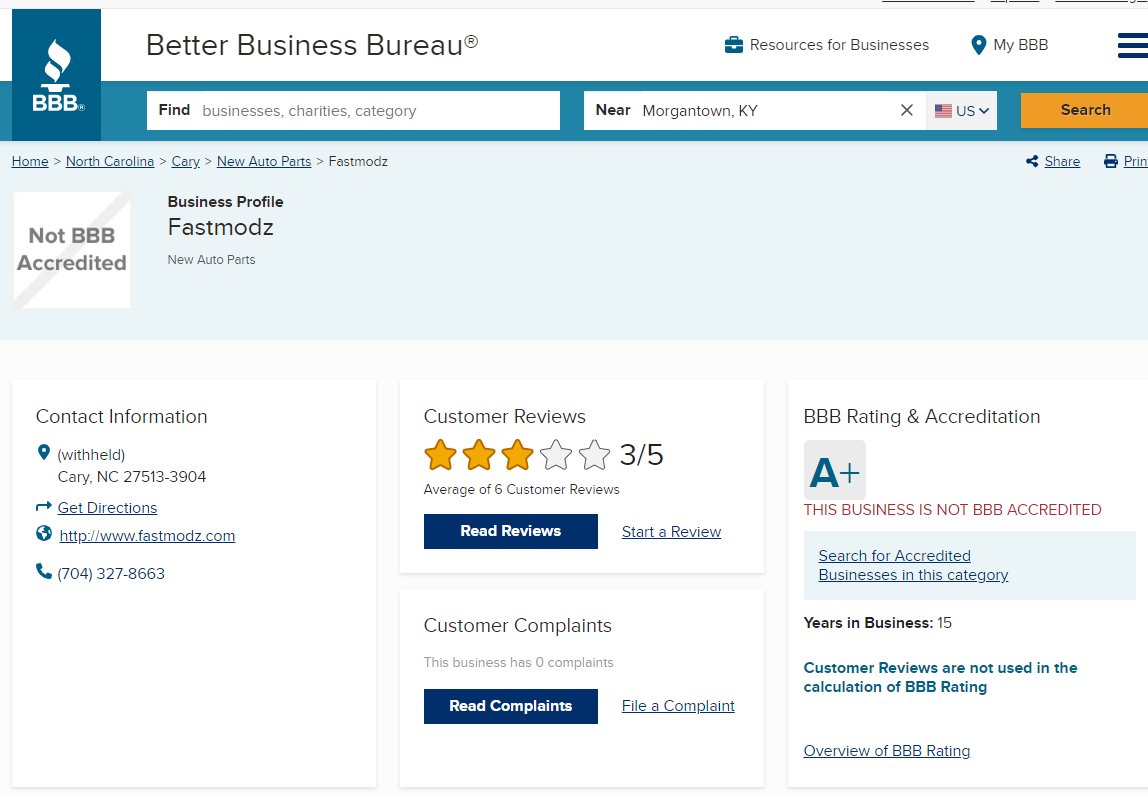Click Customer Reviews not used in calculation link
This screenshot has height=797, width=1148.
(940, 677)
